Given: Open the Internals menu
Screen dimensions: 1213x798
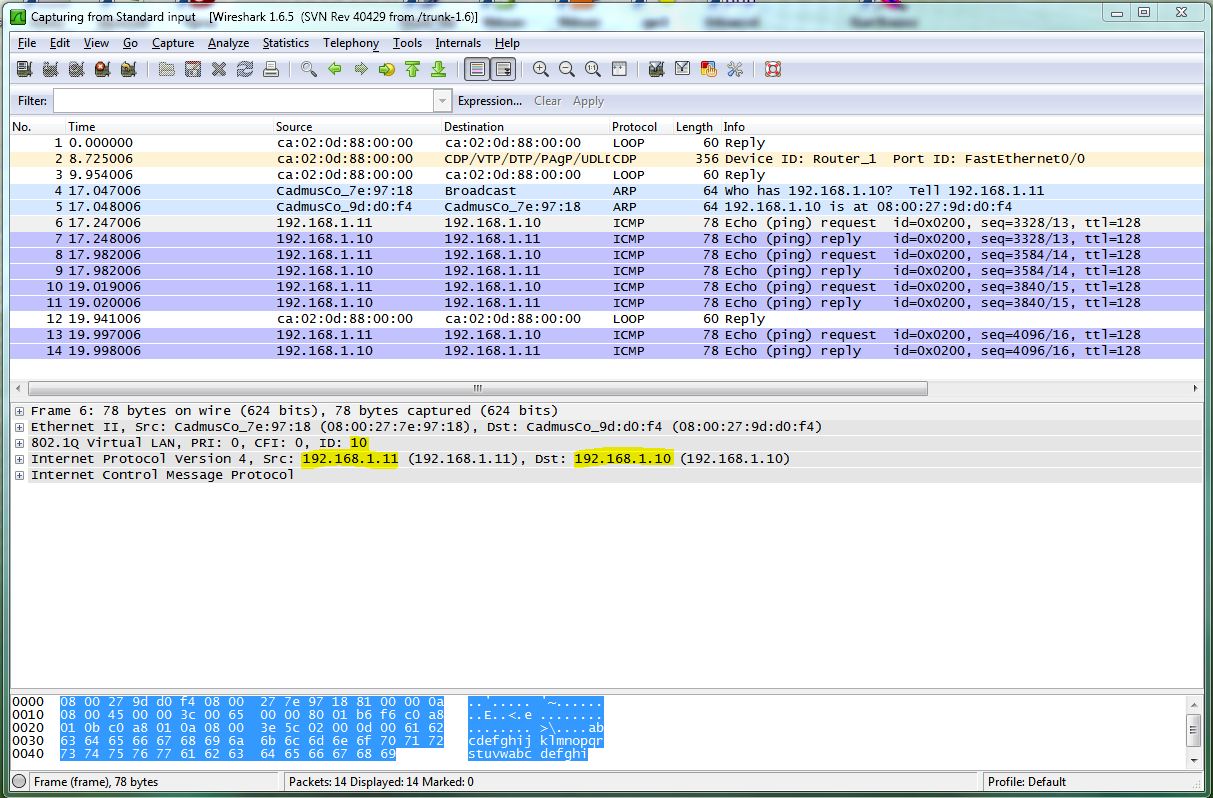Looking at the screenshot, I should (x=458, y=43).
